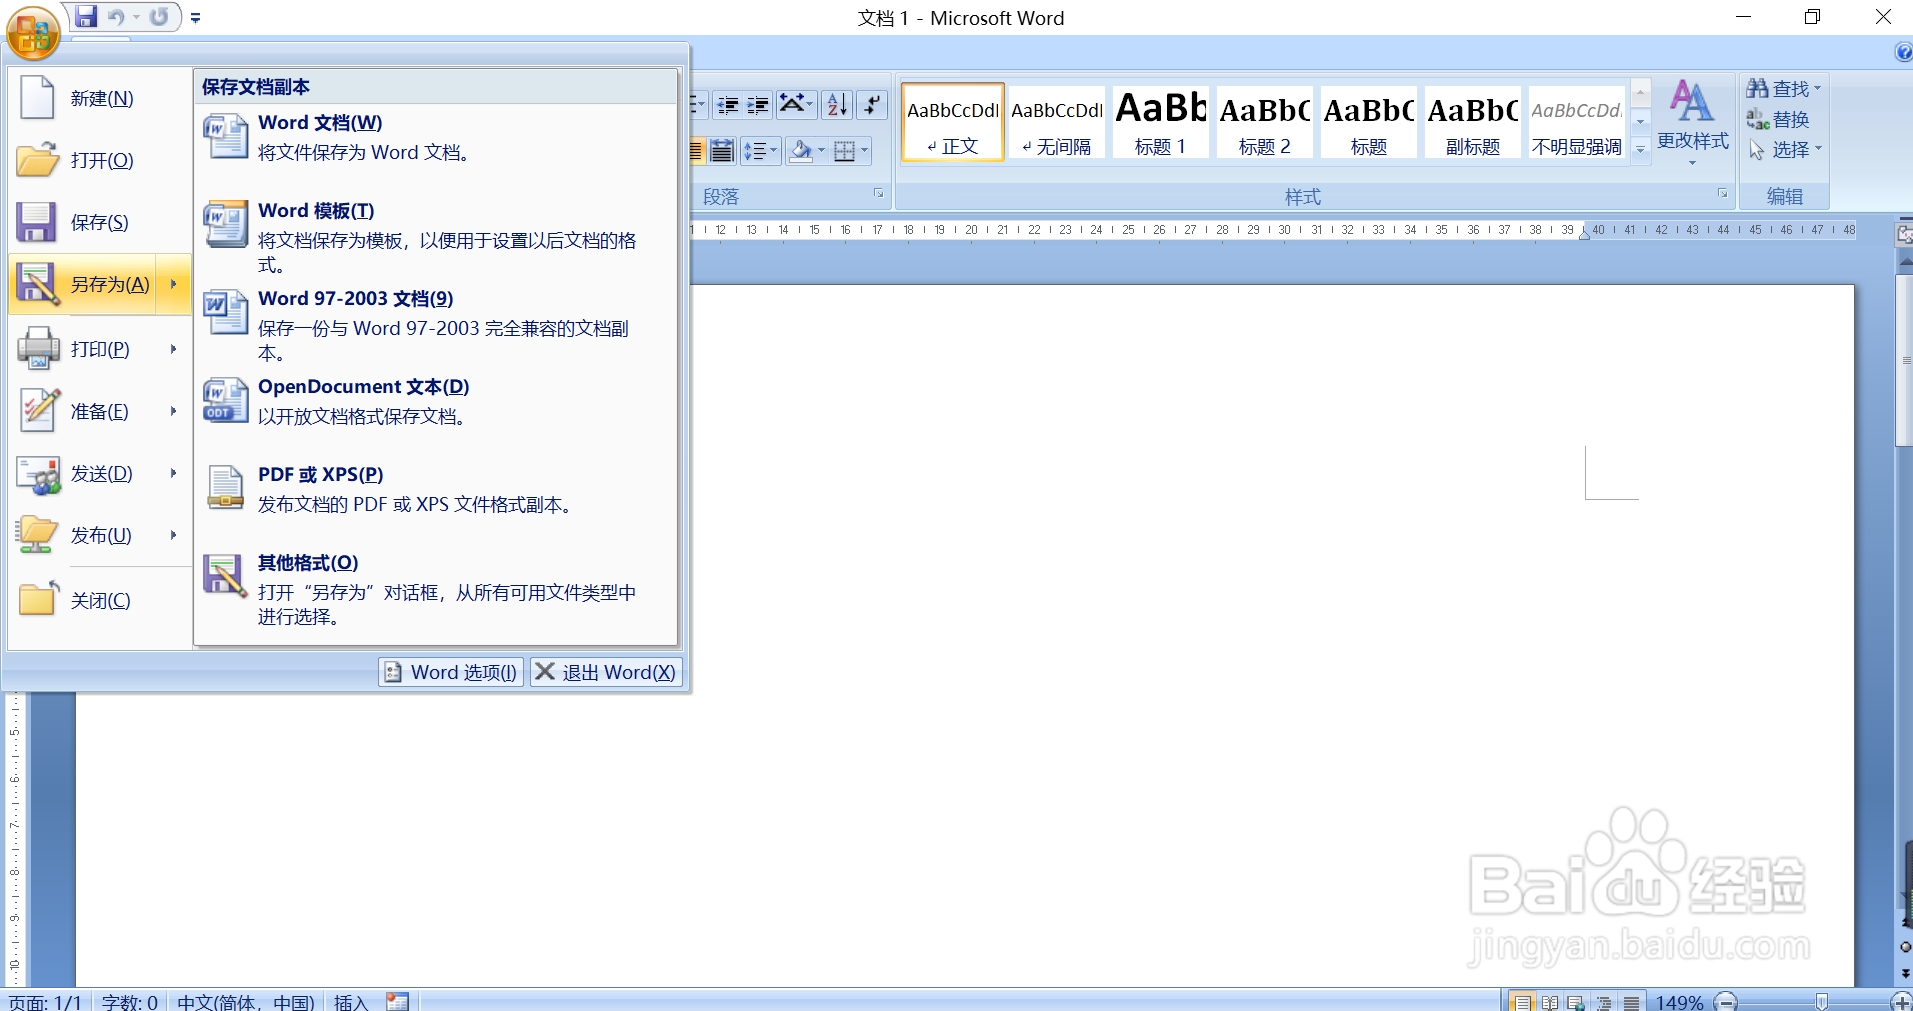Viewport: 1913px width, 1011px height.
Task: Choose 新建(N) from the Office menu
Action: pos(98,98)
